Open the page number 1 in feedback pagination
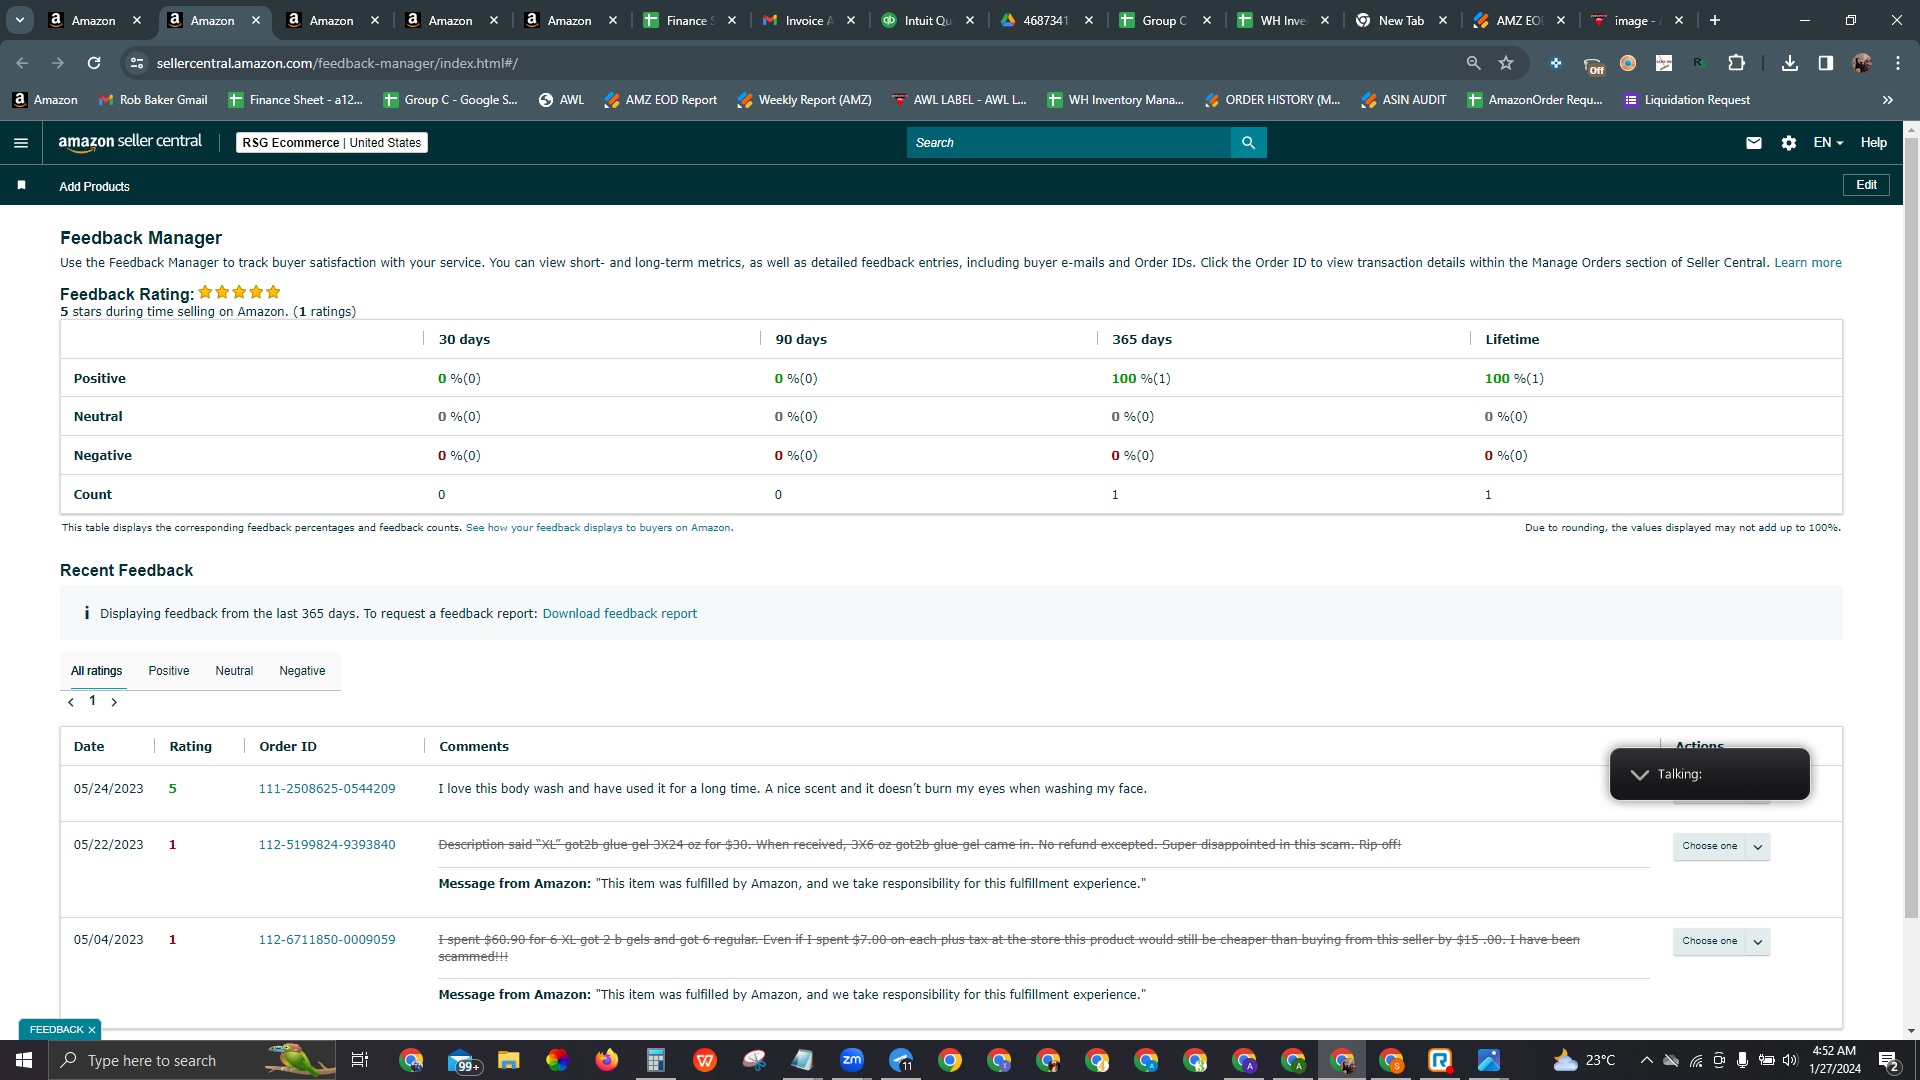Viewport: 1920px width, 1080px height. point(93,701)
